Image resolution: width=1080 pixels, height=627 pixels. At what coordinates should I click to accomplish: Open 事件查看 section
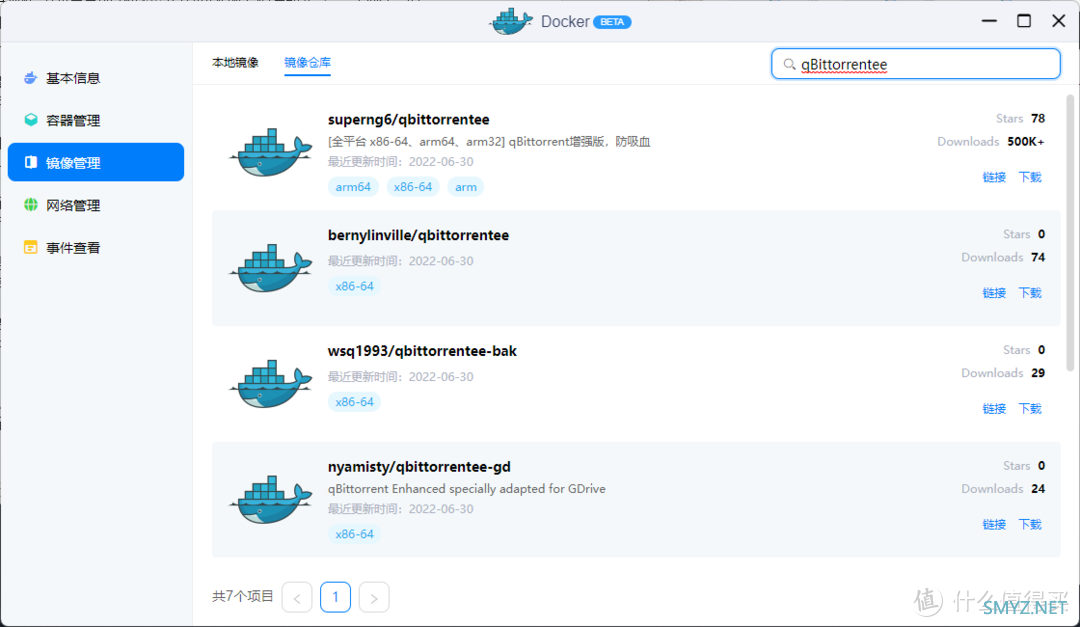click(x=96, y=247)
